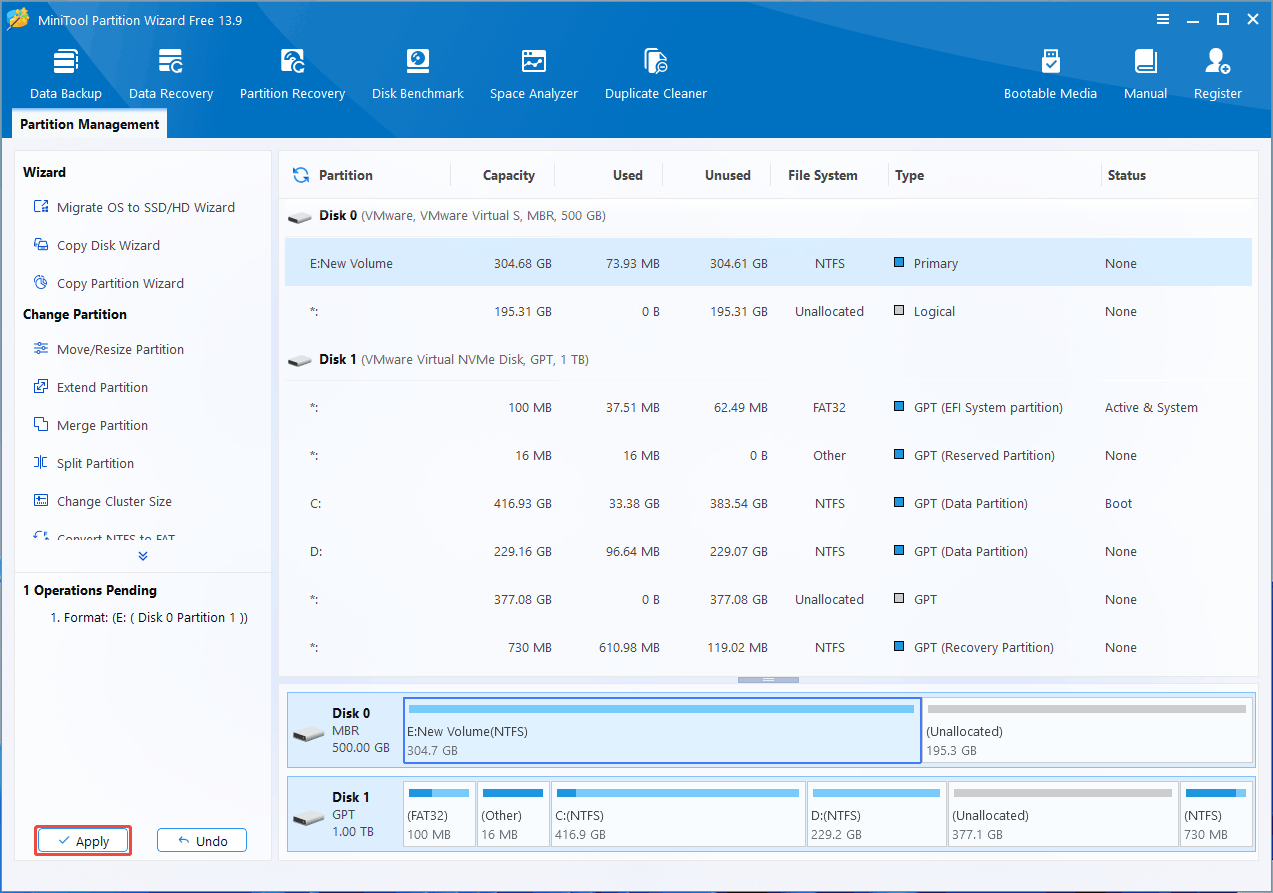Select the C: partition row
Image resolution: width=1273 pixels, height=893 pixels.
[x=768, y=503]
